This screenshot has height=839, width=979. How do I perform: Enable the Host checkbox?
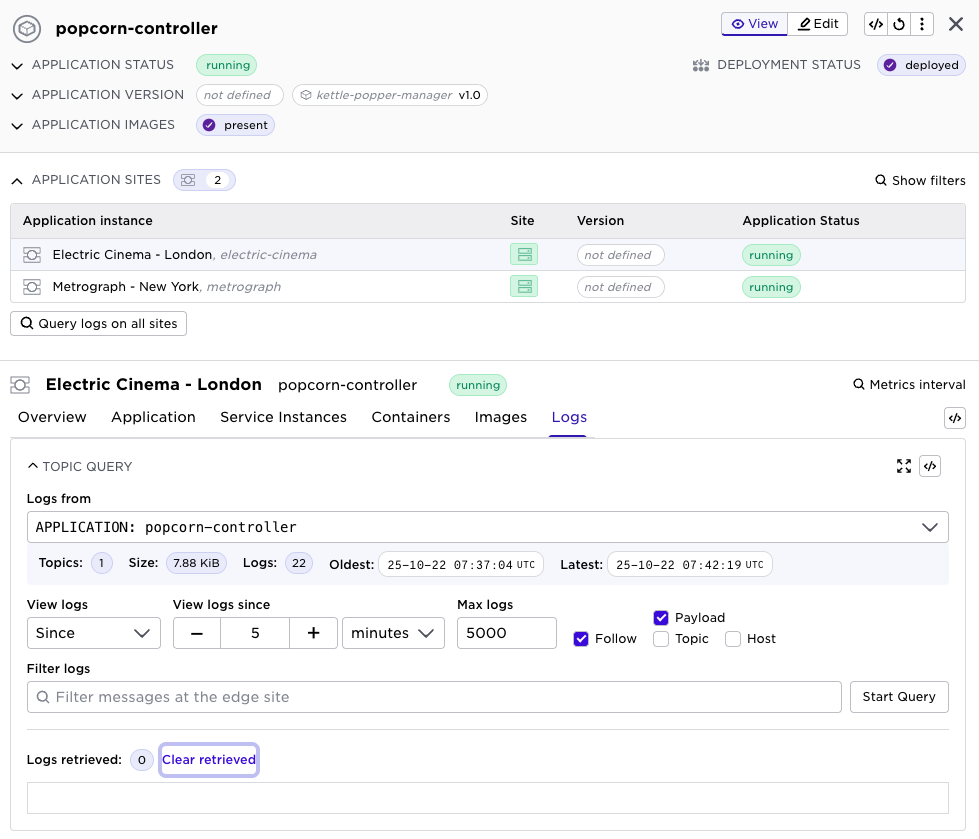tap(733, 639)
